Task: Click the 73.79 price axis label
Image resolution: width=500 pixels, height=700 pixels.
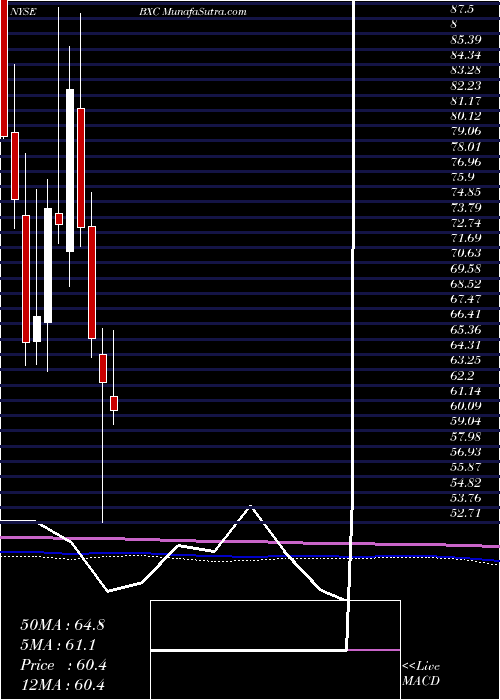Action: (x=466, y=207)
